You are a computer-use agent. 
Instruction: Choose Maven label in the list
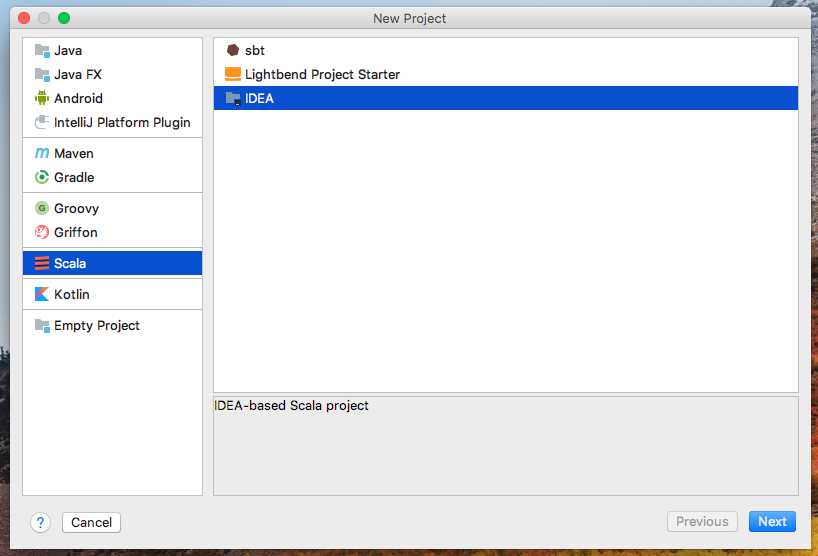(74, 153)
